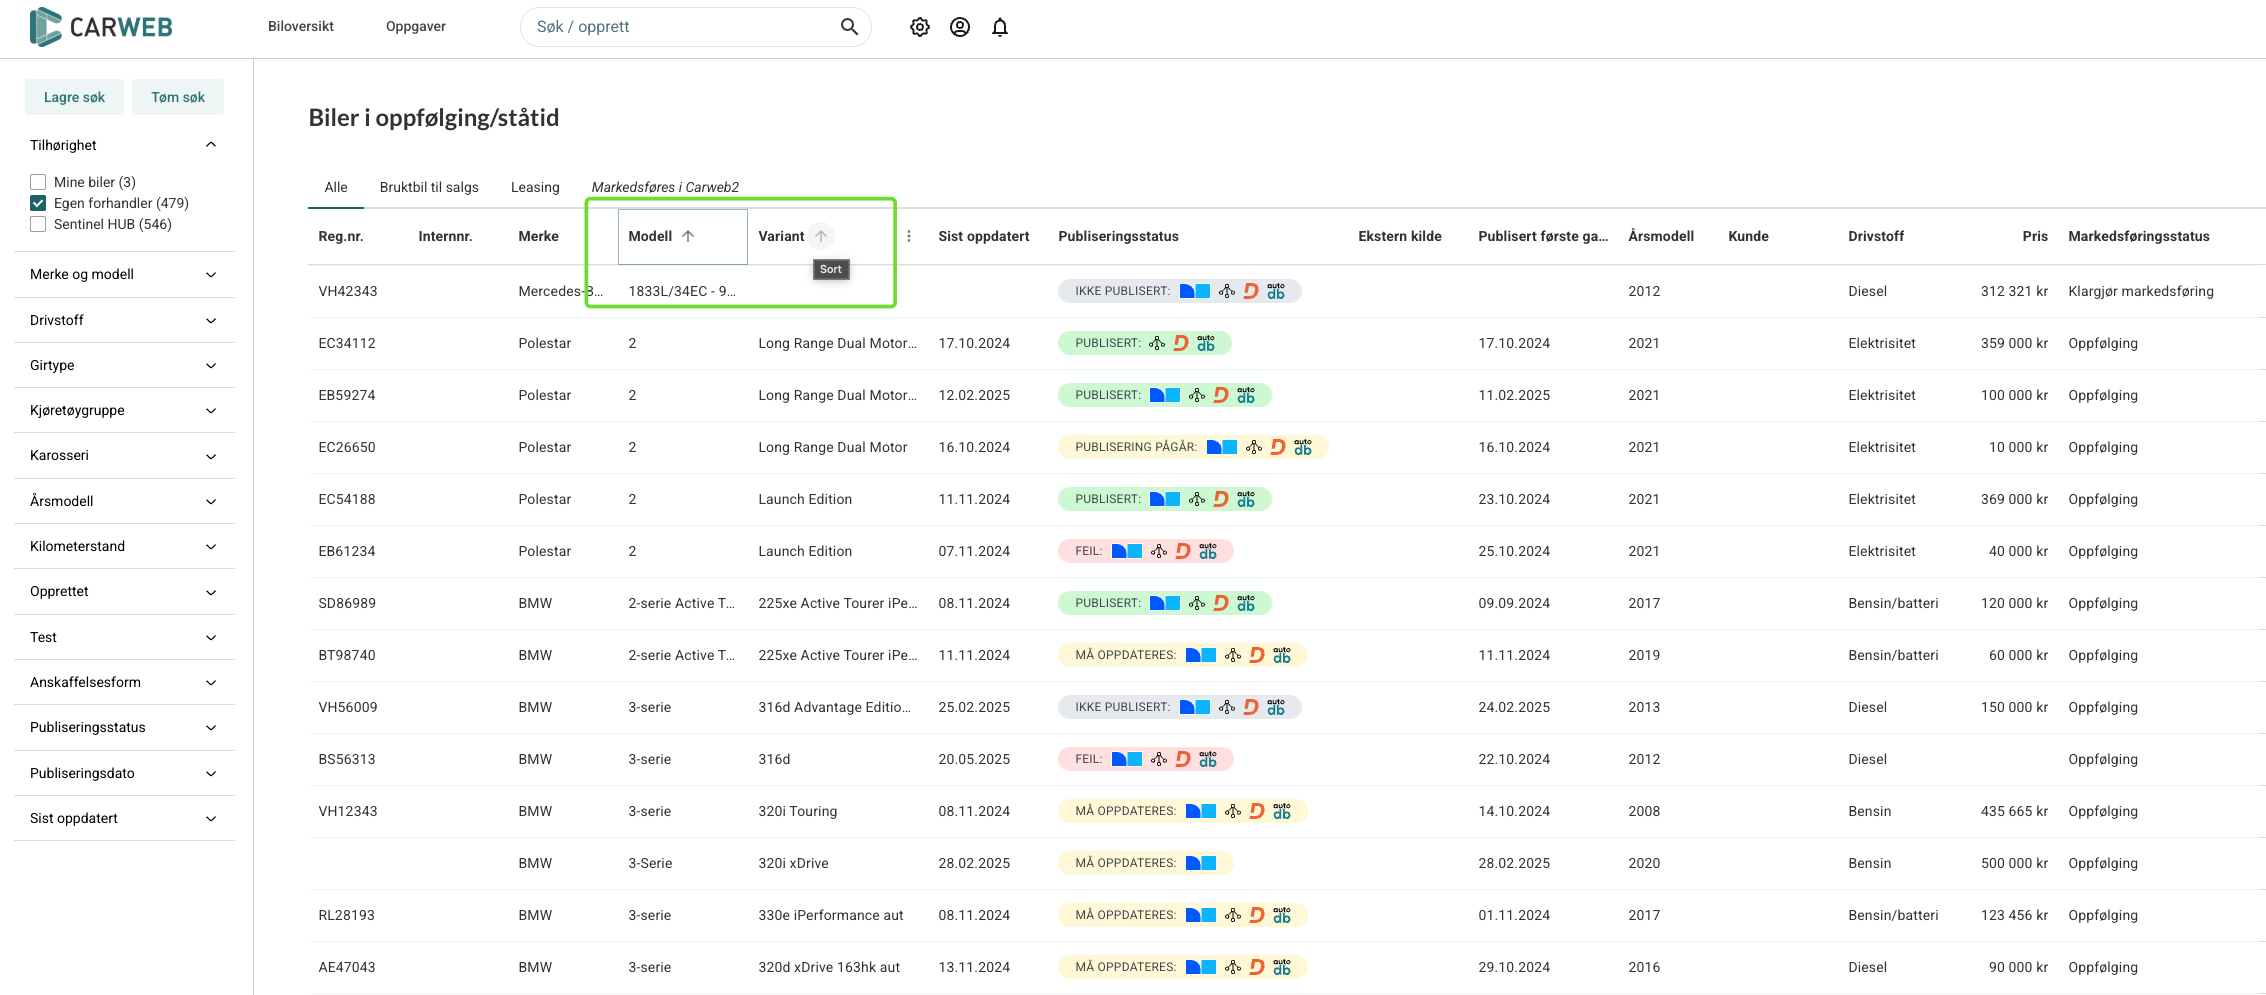Open the user account profile icon

(959, 27)
